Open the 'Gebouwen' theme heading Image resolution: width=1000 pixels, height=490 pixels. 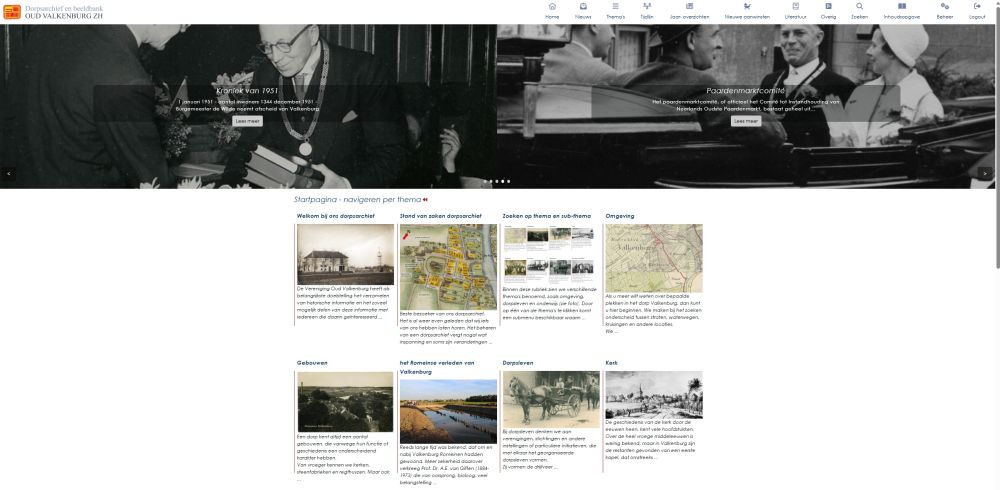pos(312,363)
